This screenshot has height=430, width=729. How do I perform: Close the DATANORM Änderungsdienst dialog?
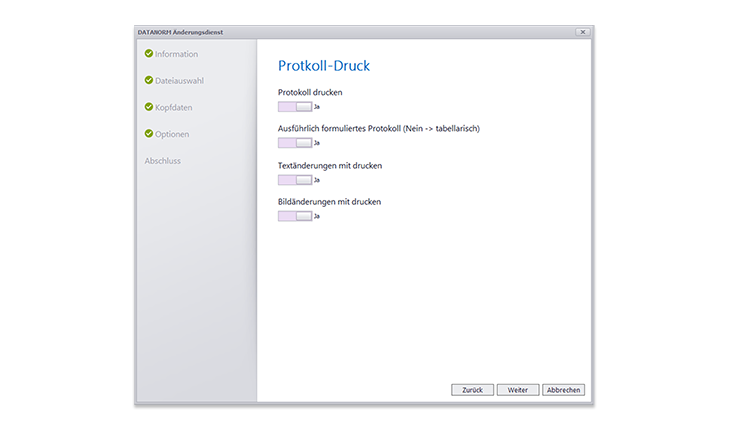click(583, 32)
